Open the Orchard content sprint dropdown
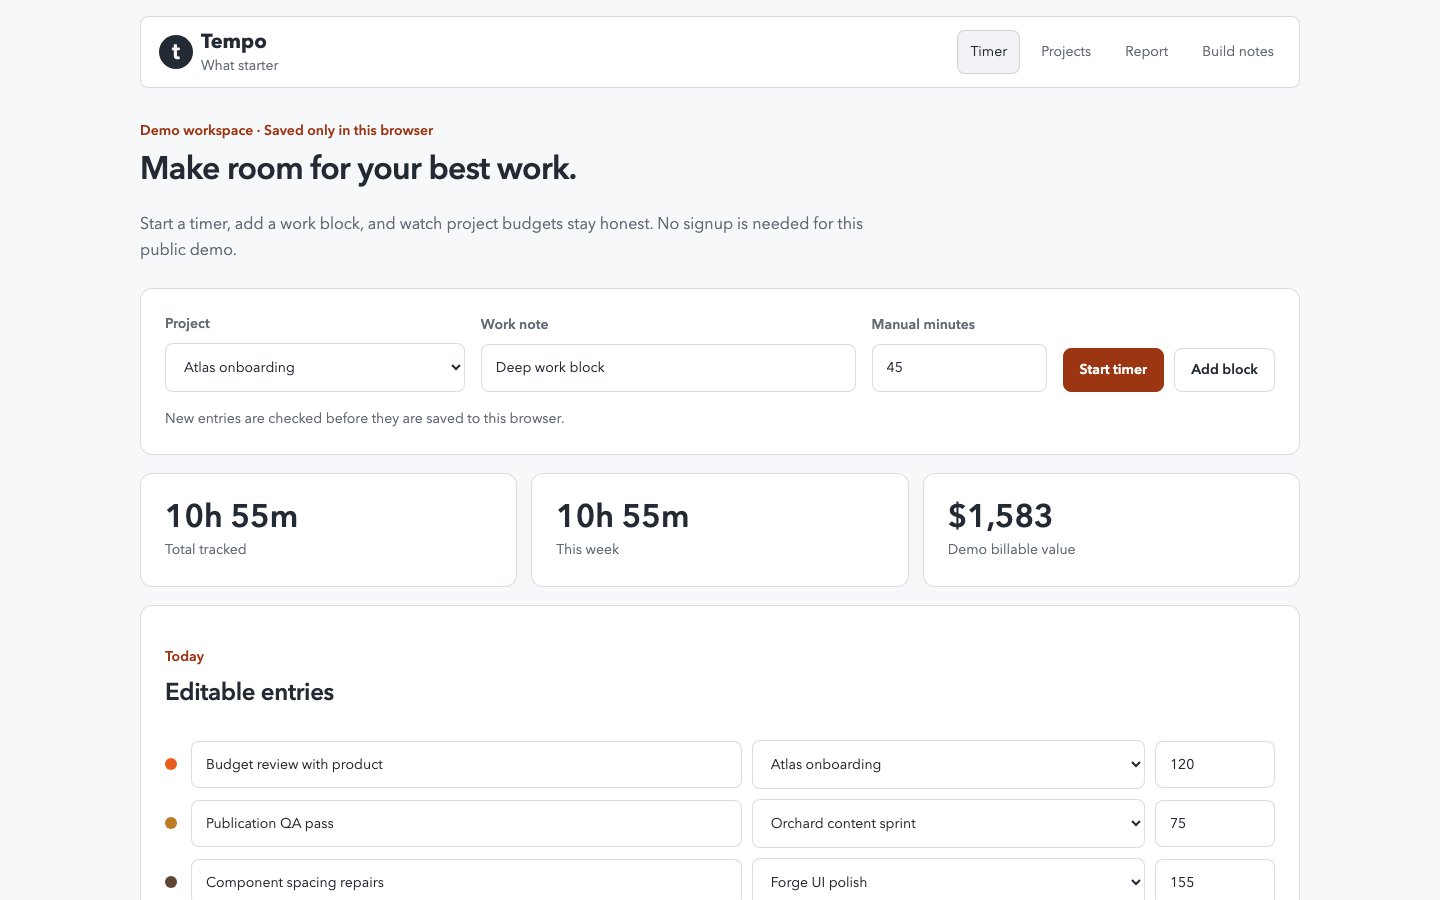This screenshot has height=900, width=1440. [948, 823]
